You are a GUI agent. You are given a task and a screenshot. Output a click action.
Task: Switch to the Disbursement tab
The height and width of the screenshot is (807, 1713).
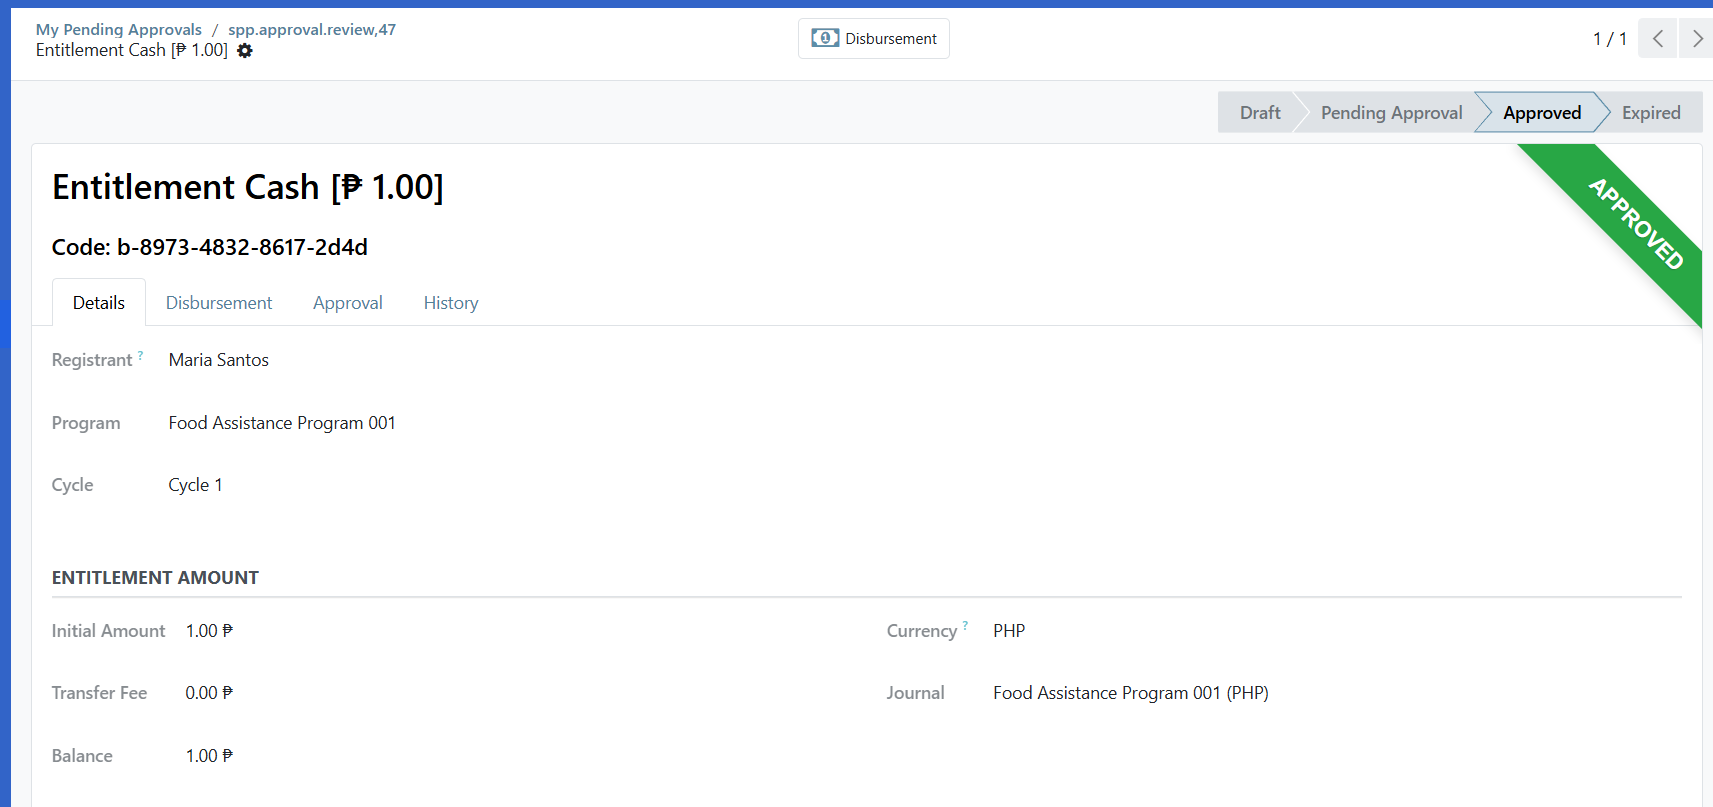pos(219,303)
